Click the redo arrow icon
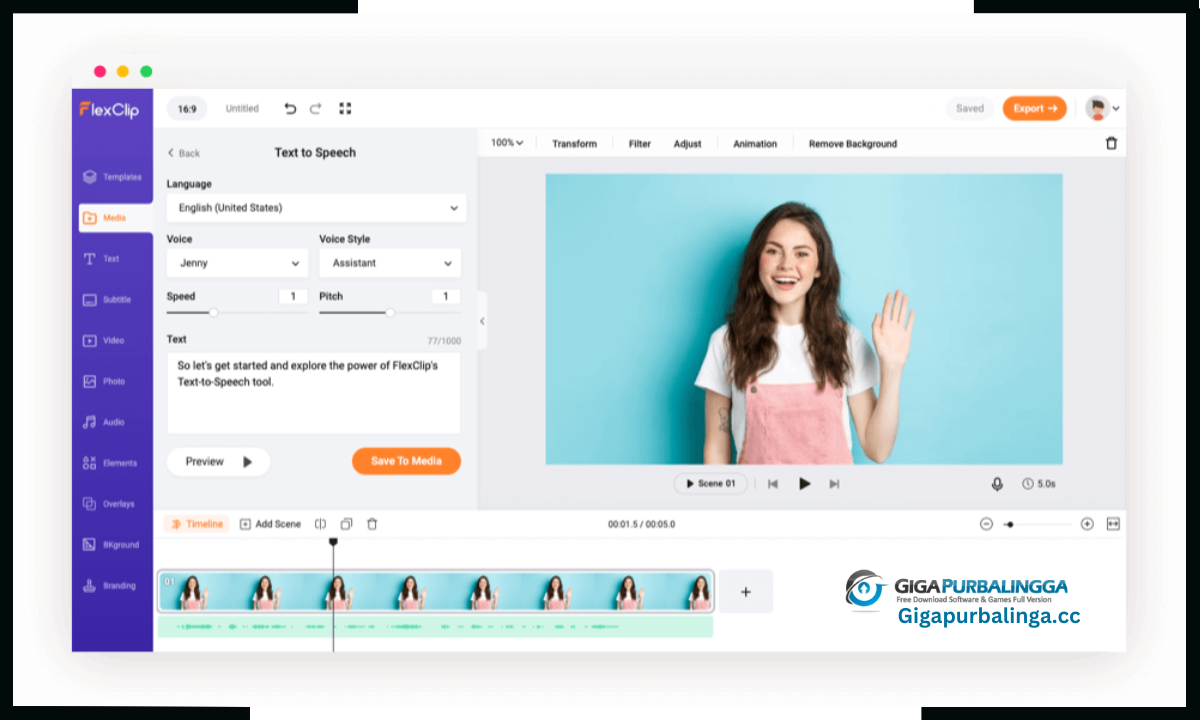This screenshot has width=1200, height=720. 316,108
